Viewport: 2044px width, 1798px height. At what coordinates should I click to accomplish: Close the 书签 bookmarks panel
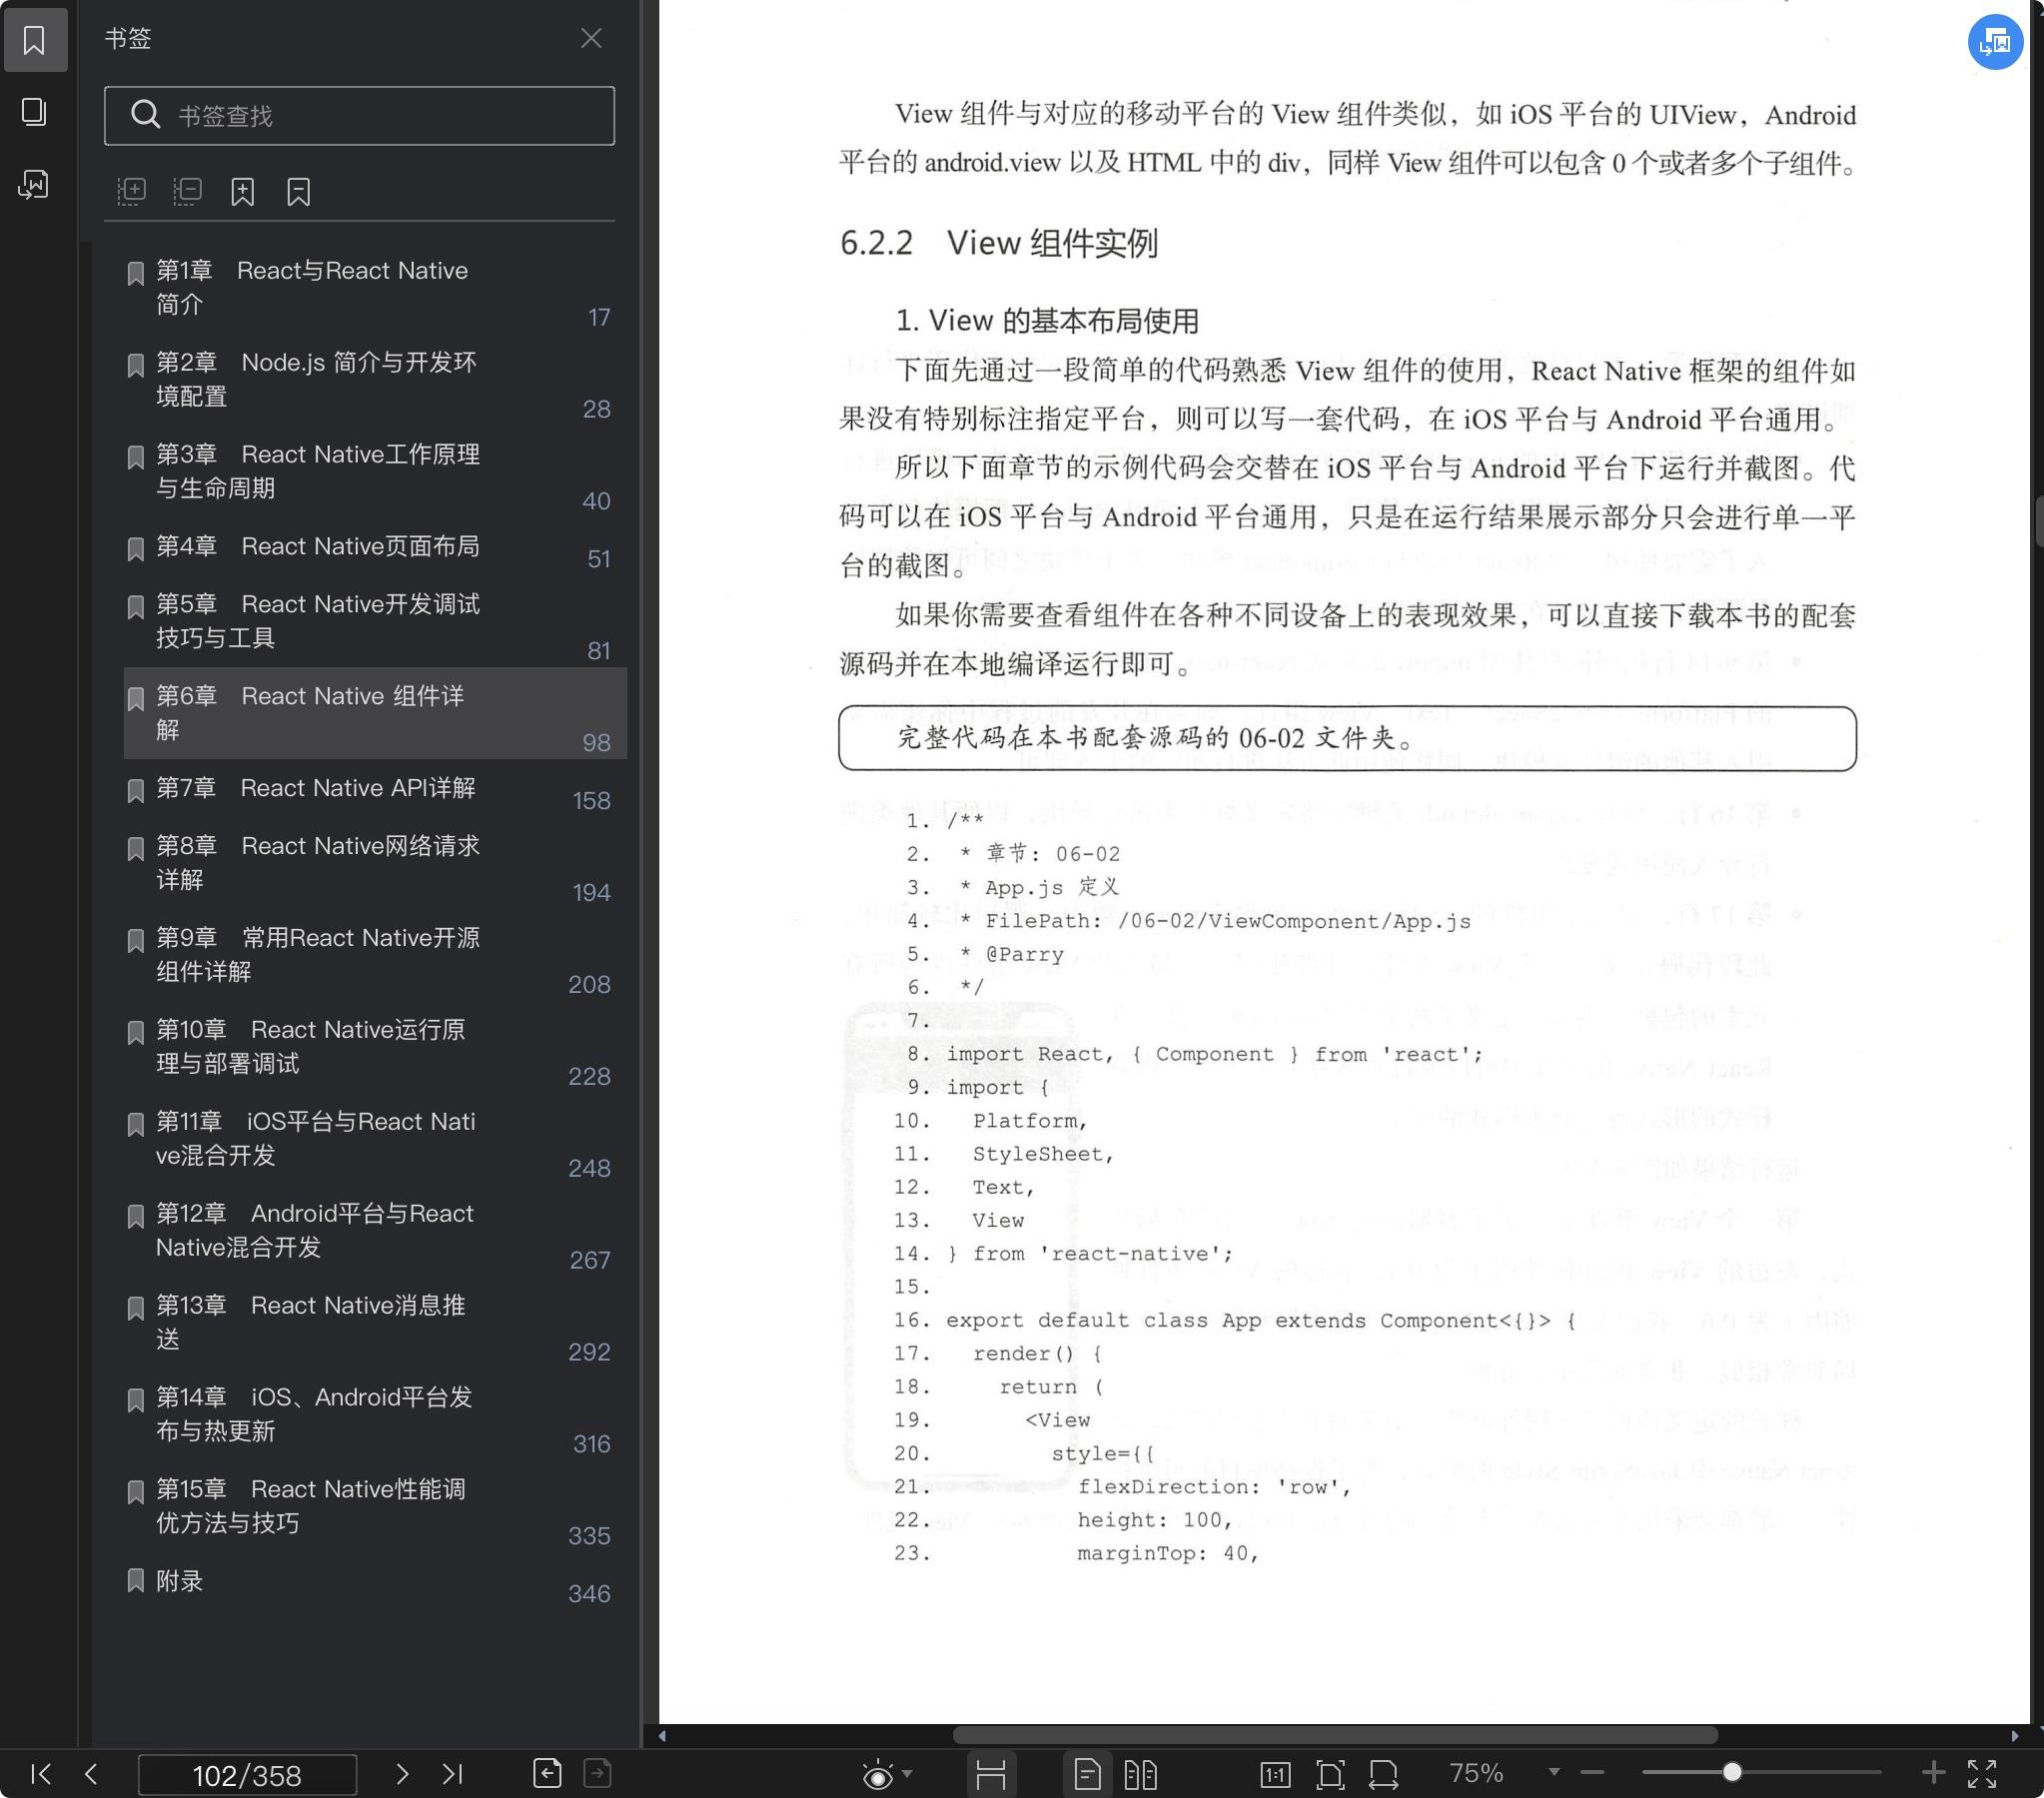(591, 38)
